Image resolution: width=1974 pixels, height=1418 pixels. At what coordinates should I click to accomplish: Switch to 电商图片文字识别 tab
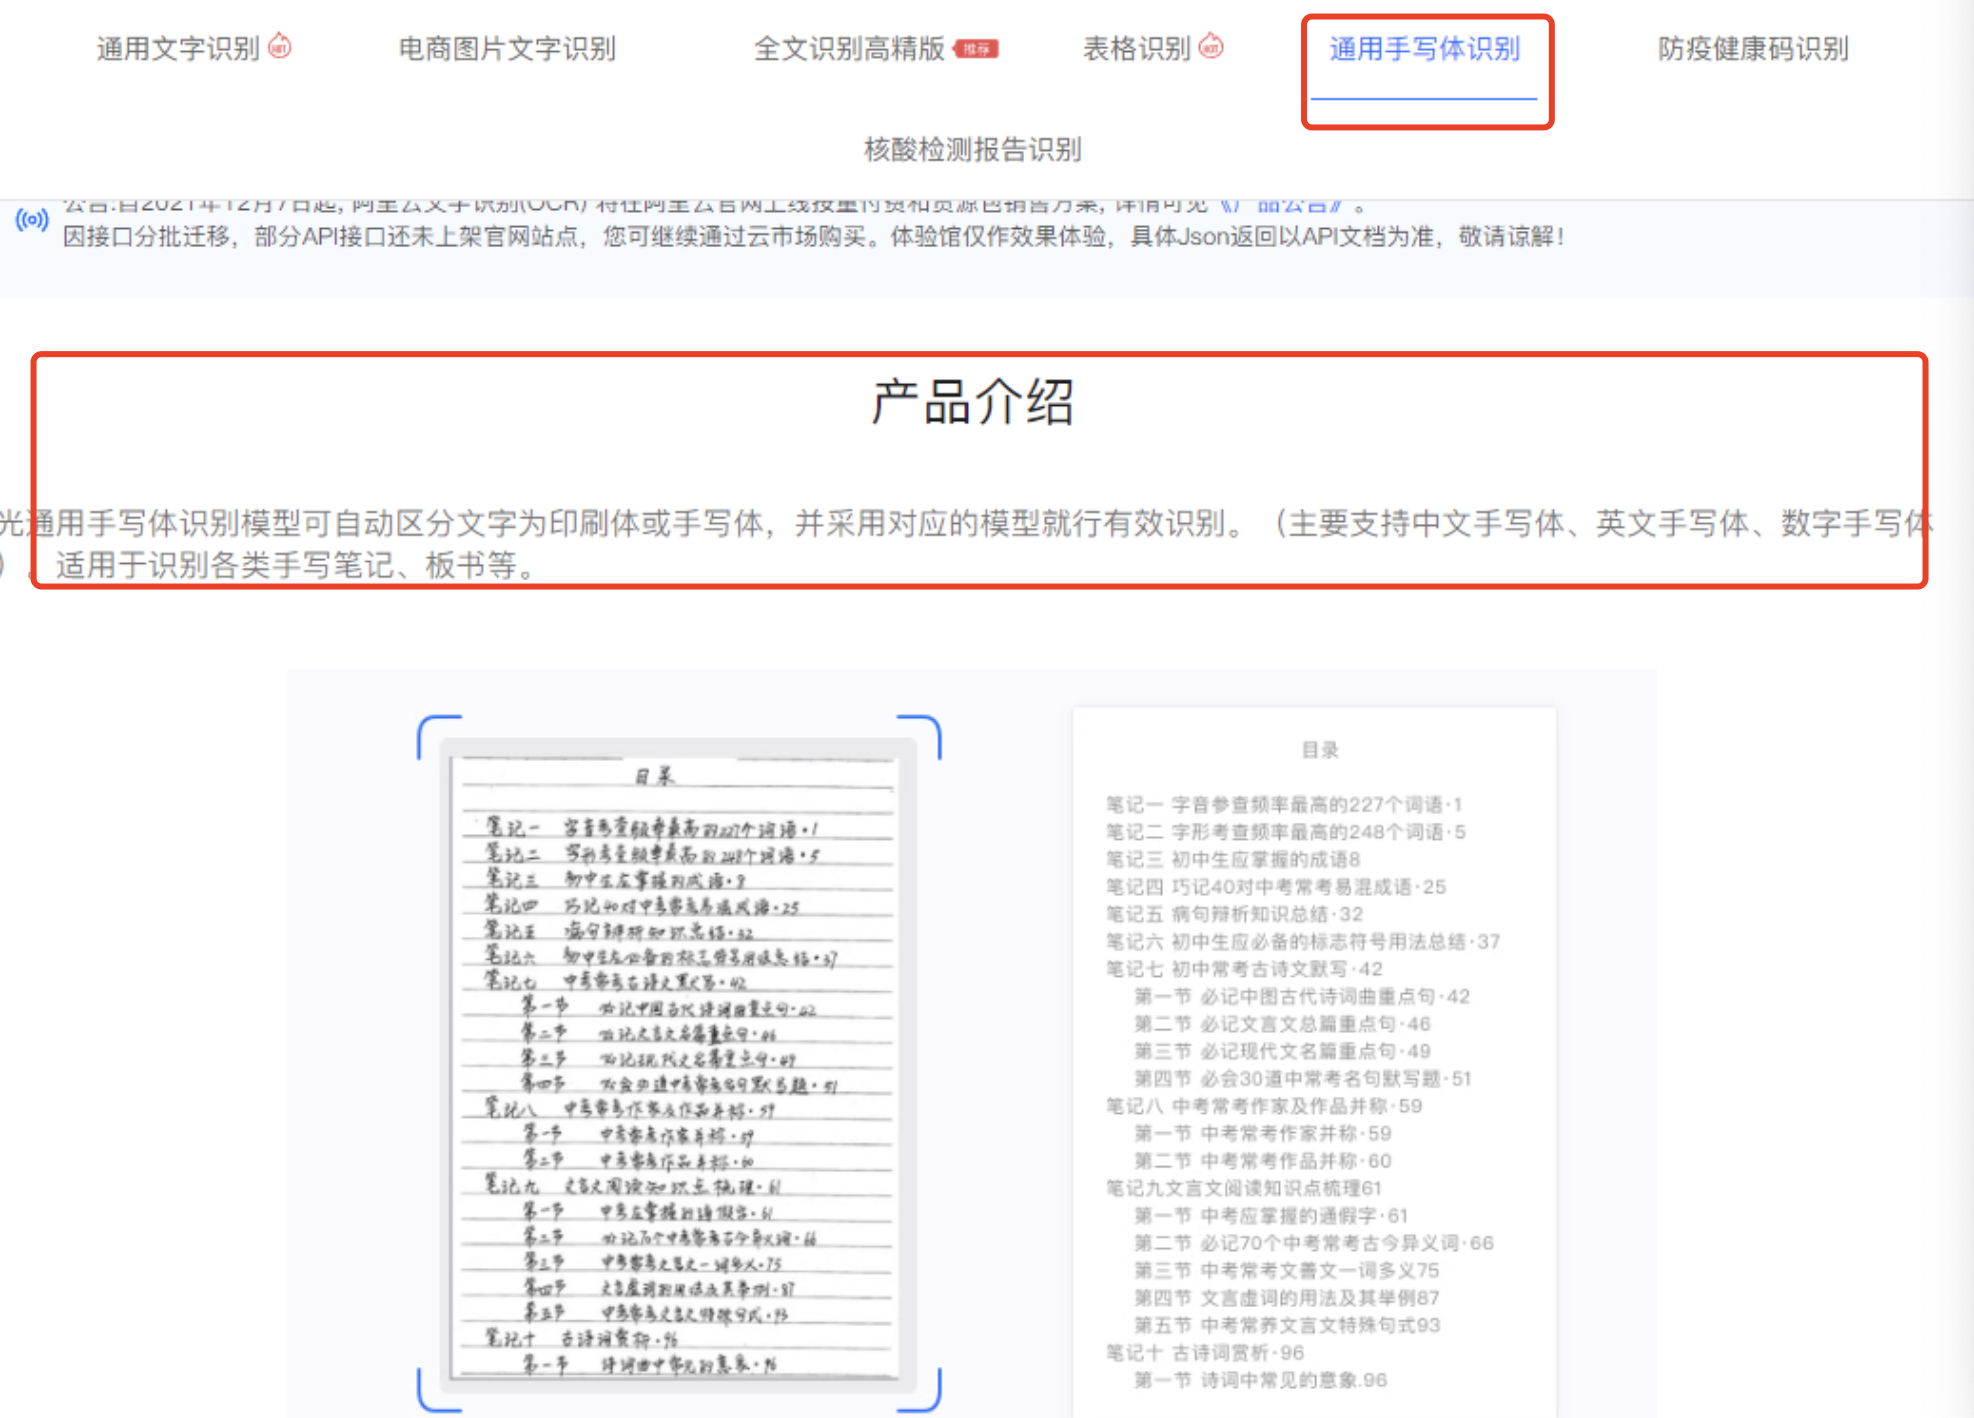point(507,48)
